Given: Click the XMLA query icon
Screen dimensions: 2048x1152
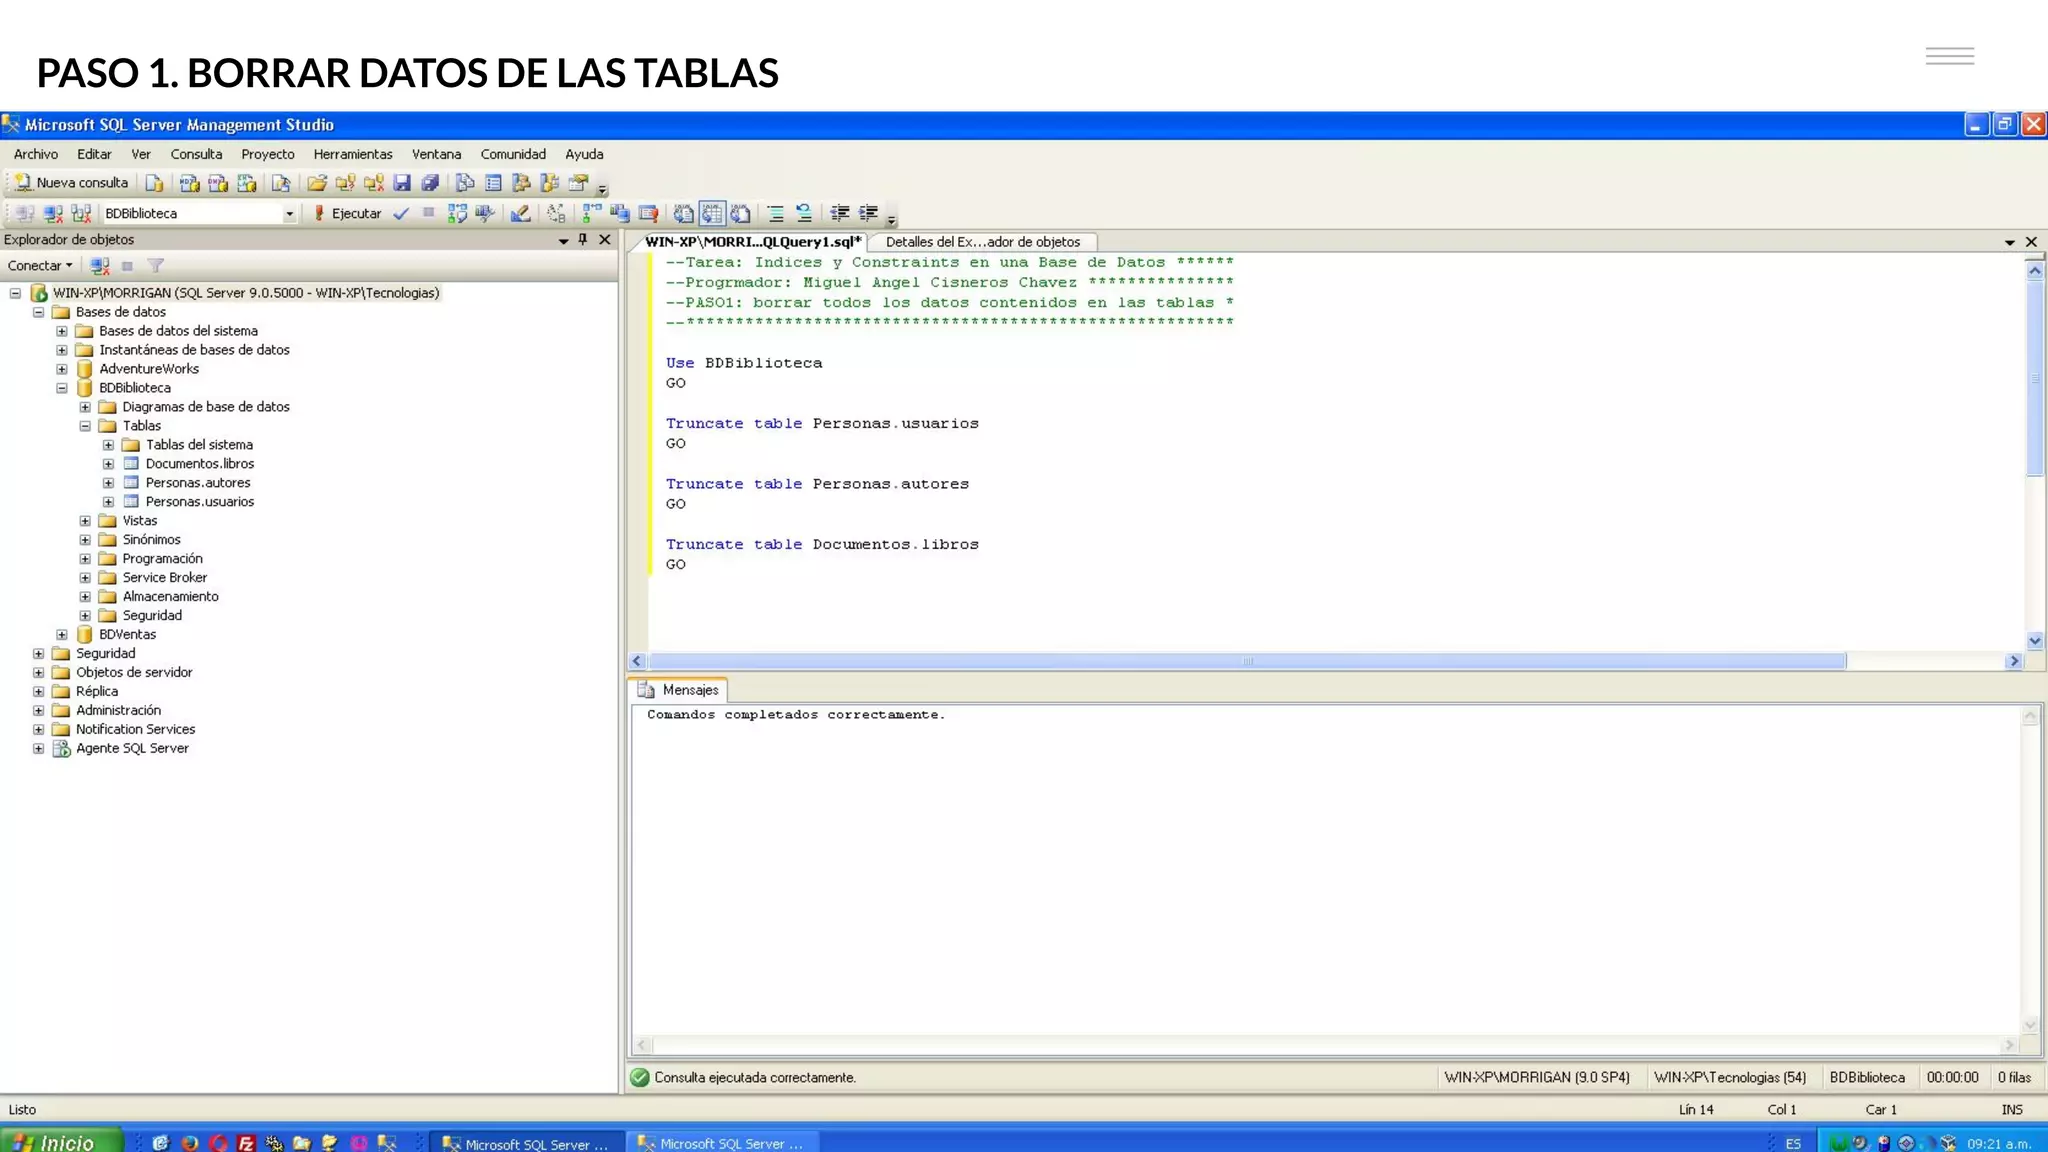Looking at the screenshot, I should 247,183.
